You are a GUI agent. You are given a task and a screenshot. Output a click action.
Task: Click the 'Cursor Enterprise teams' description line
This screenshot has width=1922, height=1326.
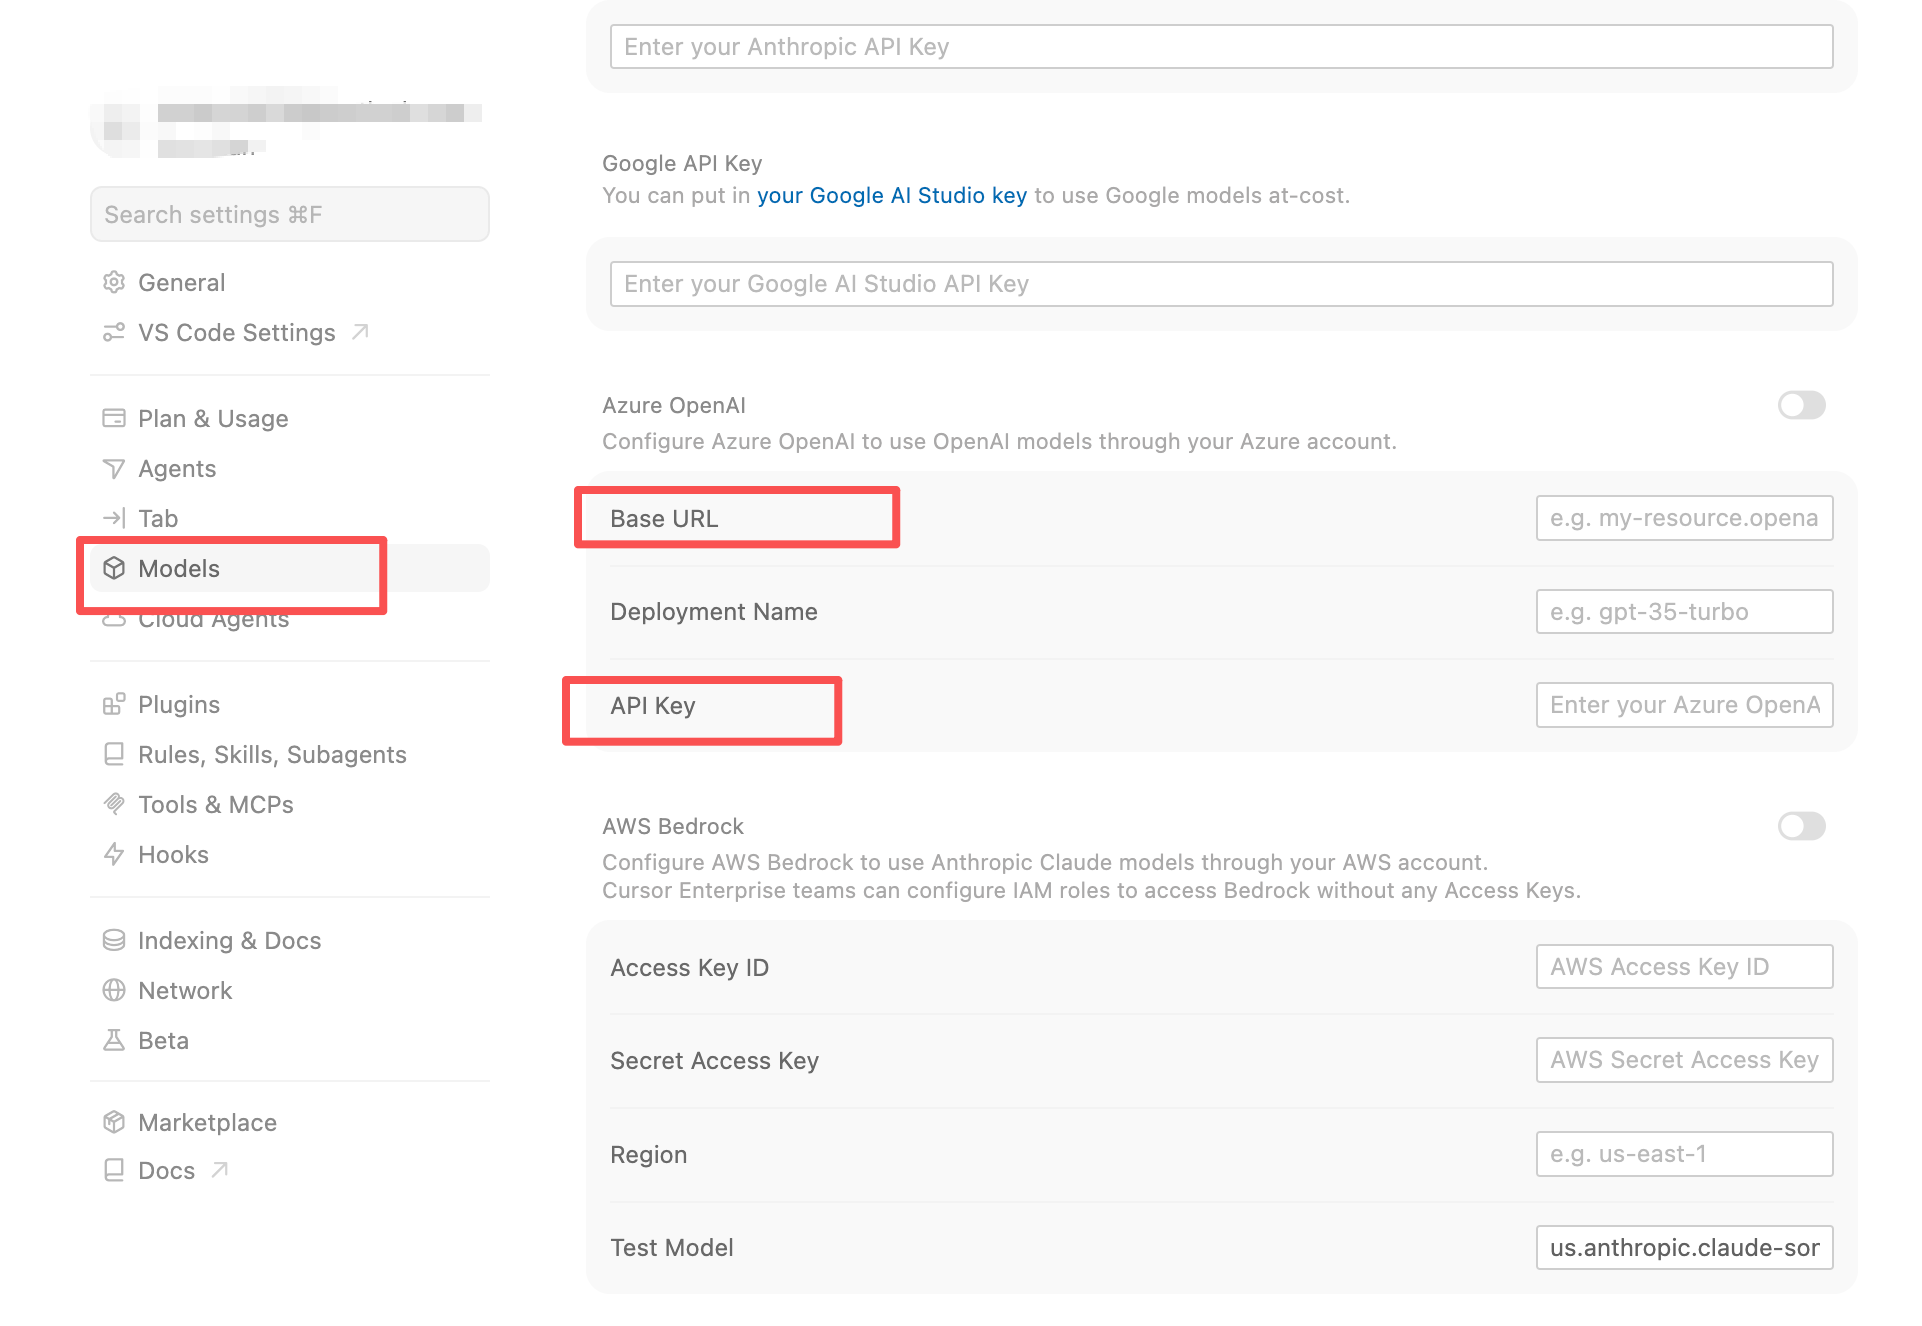pyautogui.click(x=1092, y=890)
